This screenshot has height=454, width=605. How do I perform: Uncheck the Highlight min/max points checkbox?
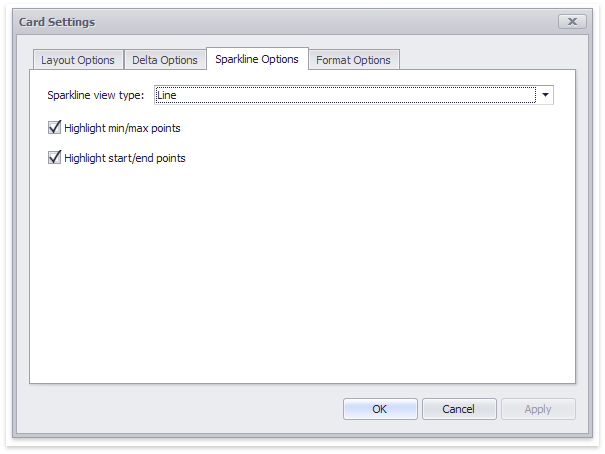coord(55,128)
